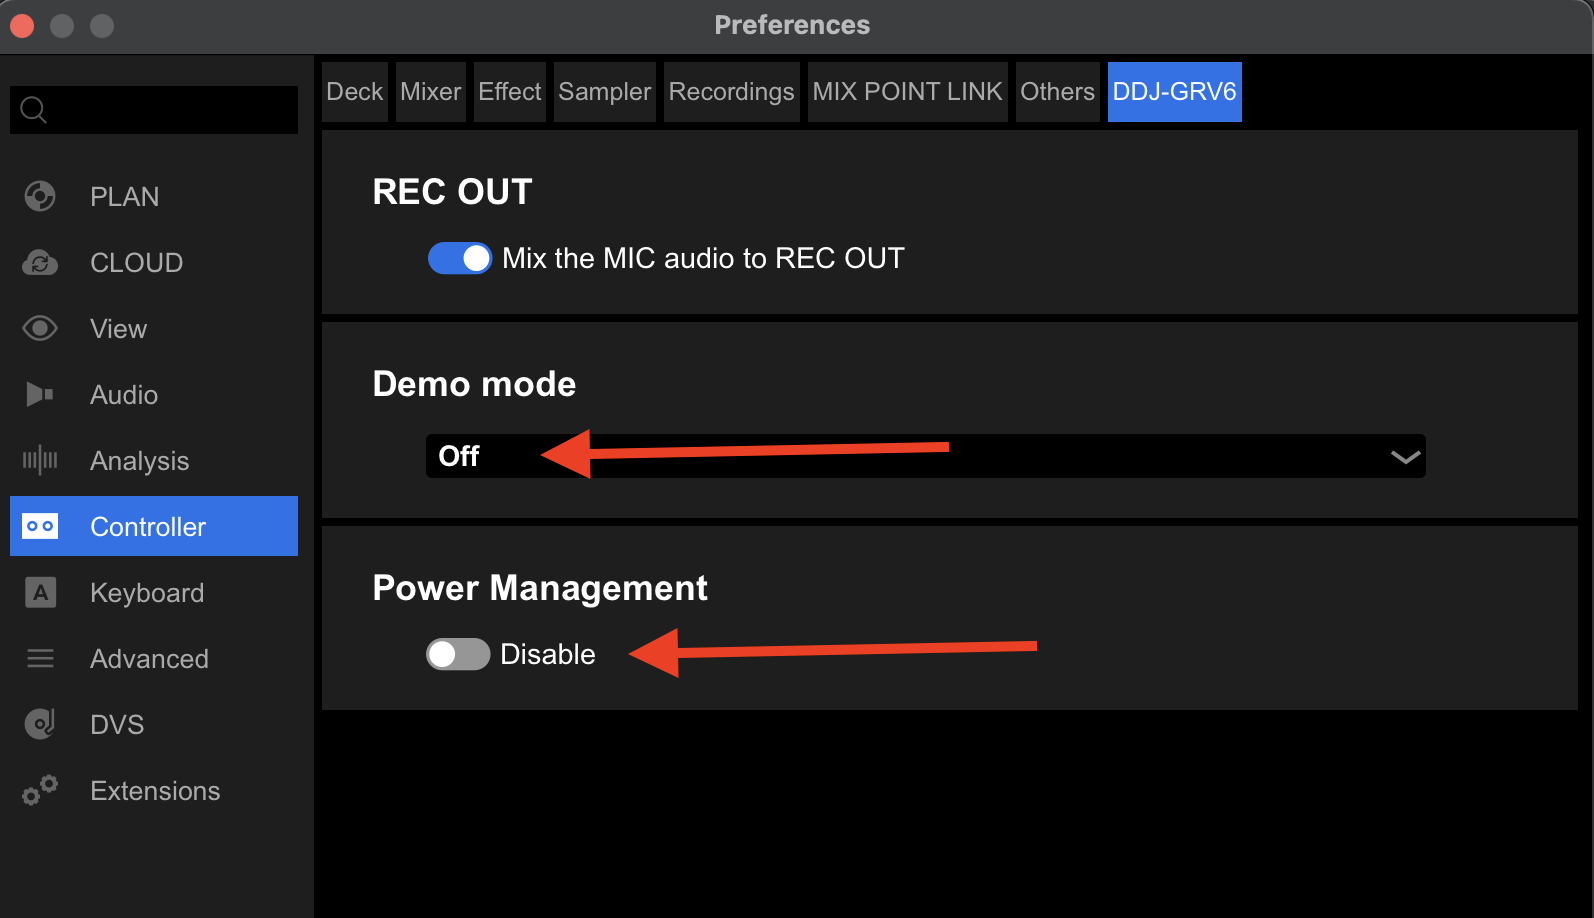
Task: Click the DVS turntable icon
Action: (x=40, y=724)
